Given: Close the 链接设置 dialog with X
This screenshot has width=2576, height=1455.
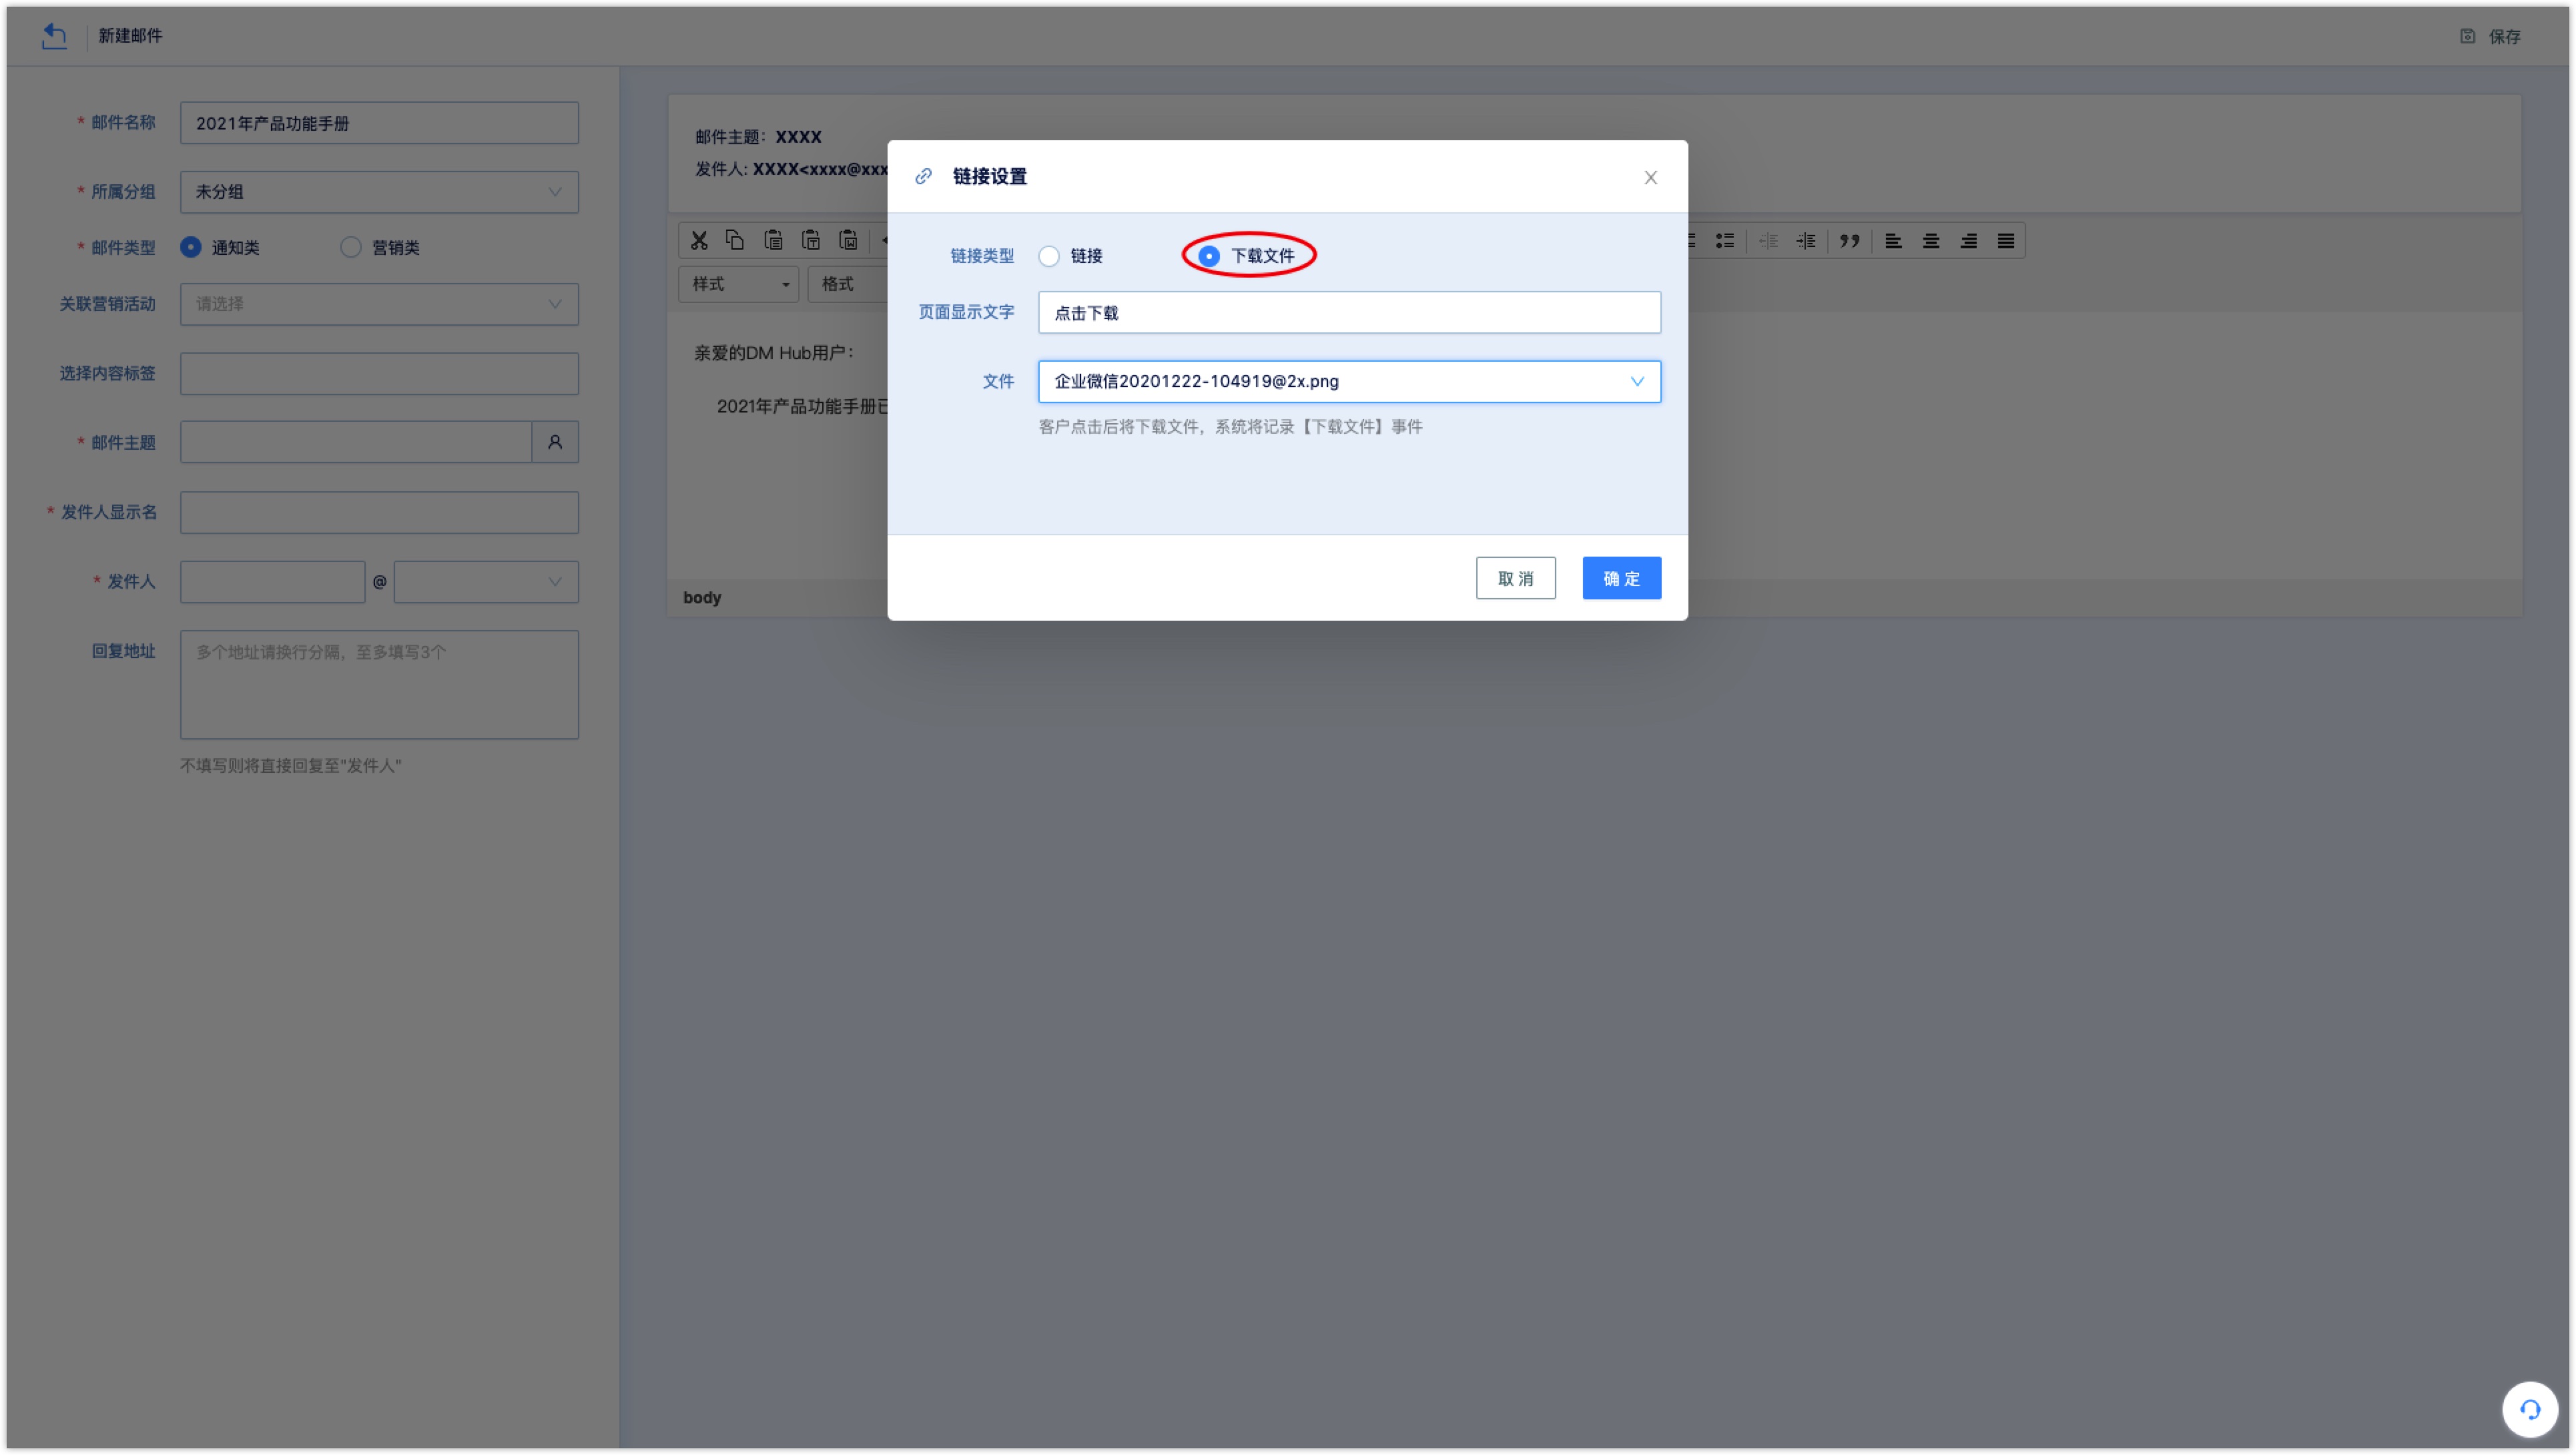Looking at the screenshot, I should point(1651,177).
